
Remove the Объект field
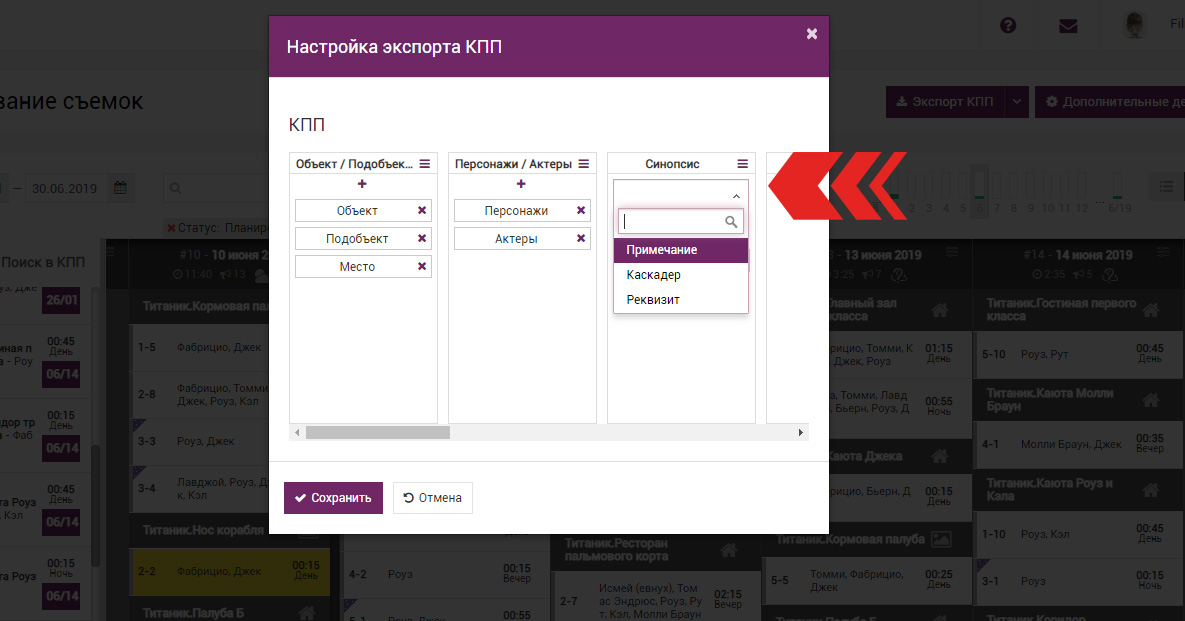click(x=422, y=211)
